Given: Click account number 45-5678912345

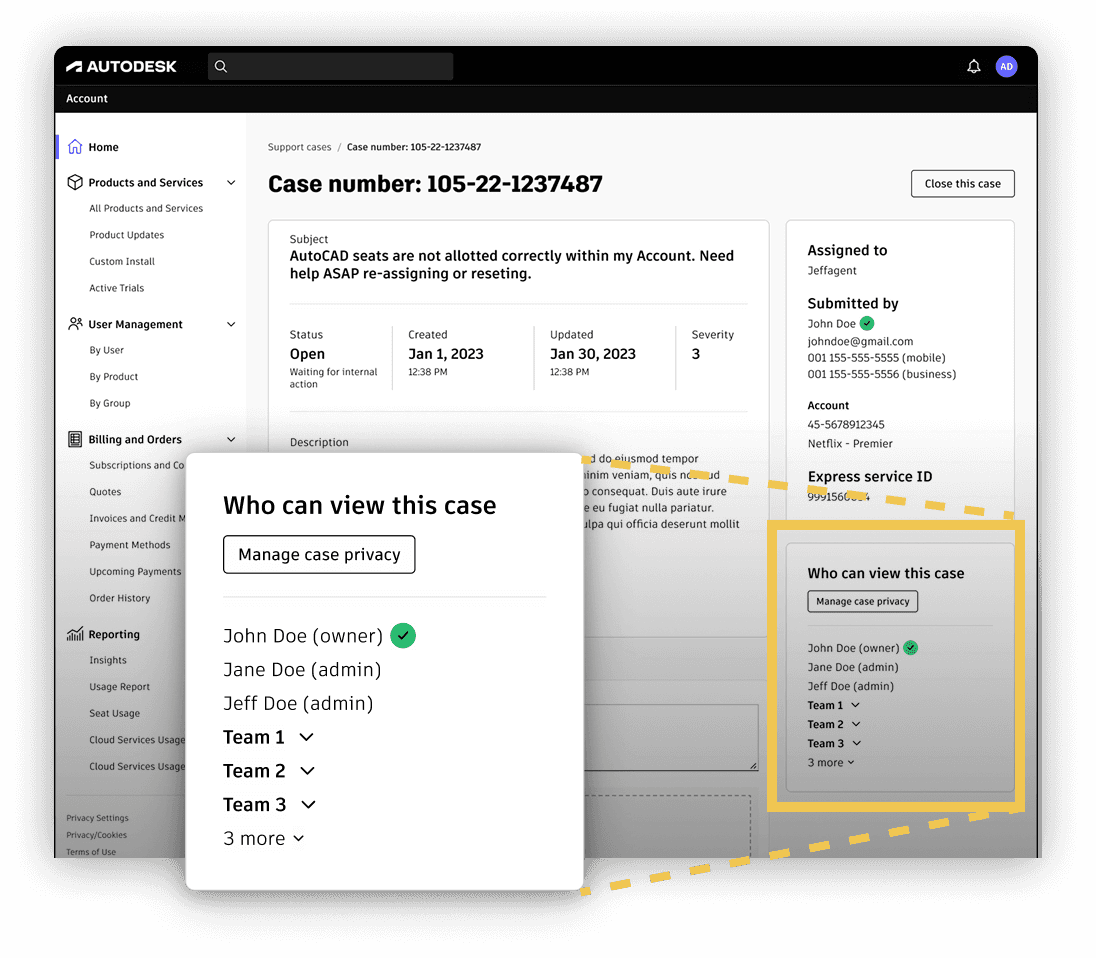Looking at the screenshot, I should pyautogui.click(x=846, y=424).
